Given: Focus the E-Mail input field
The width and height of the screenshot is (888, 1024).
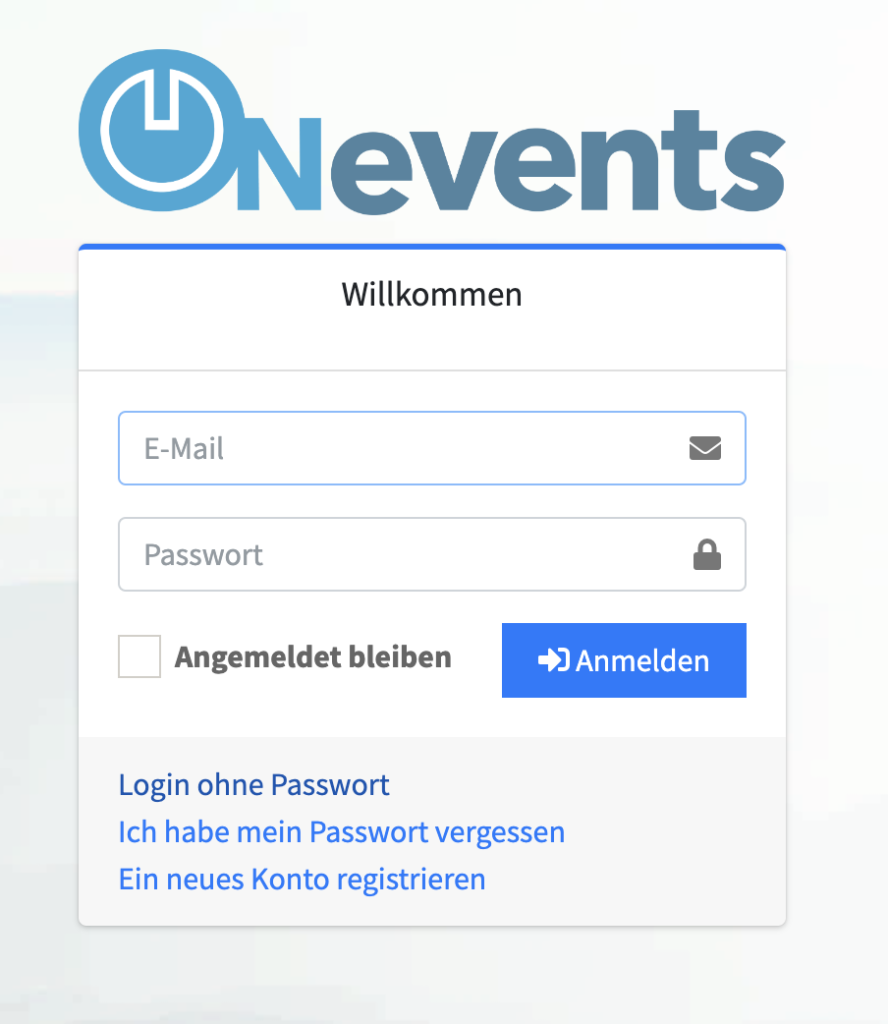Looking at the screenshot, I should pos(432,448).
